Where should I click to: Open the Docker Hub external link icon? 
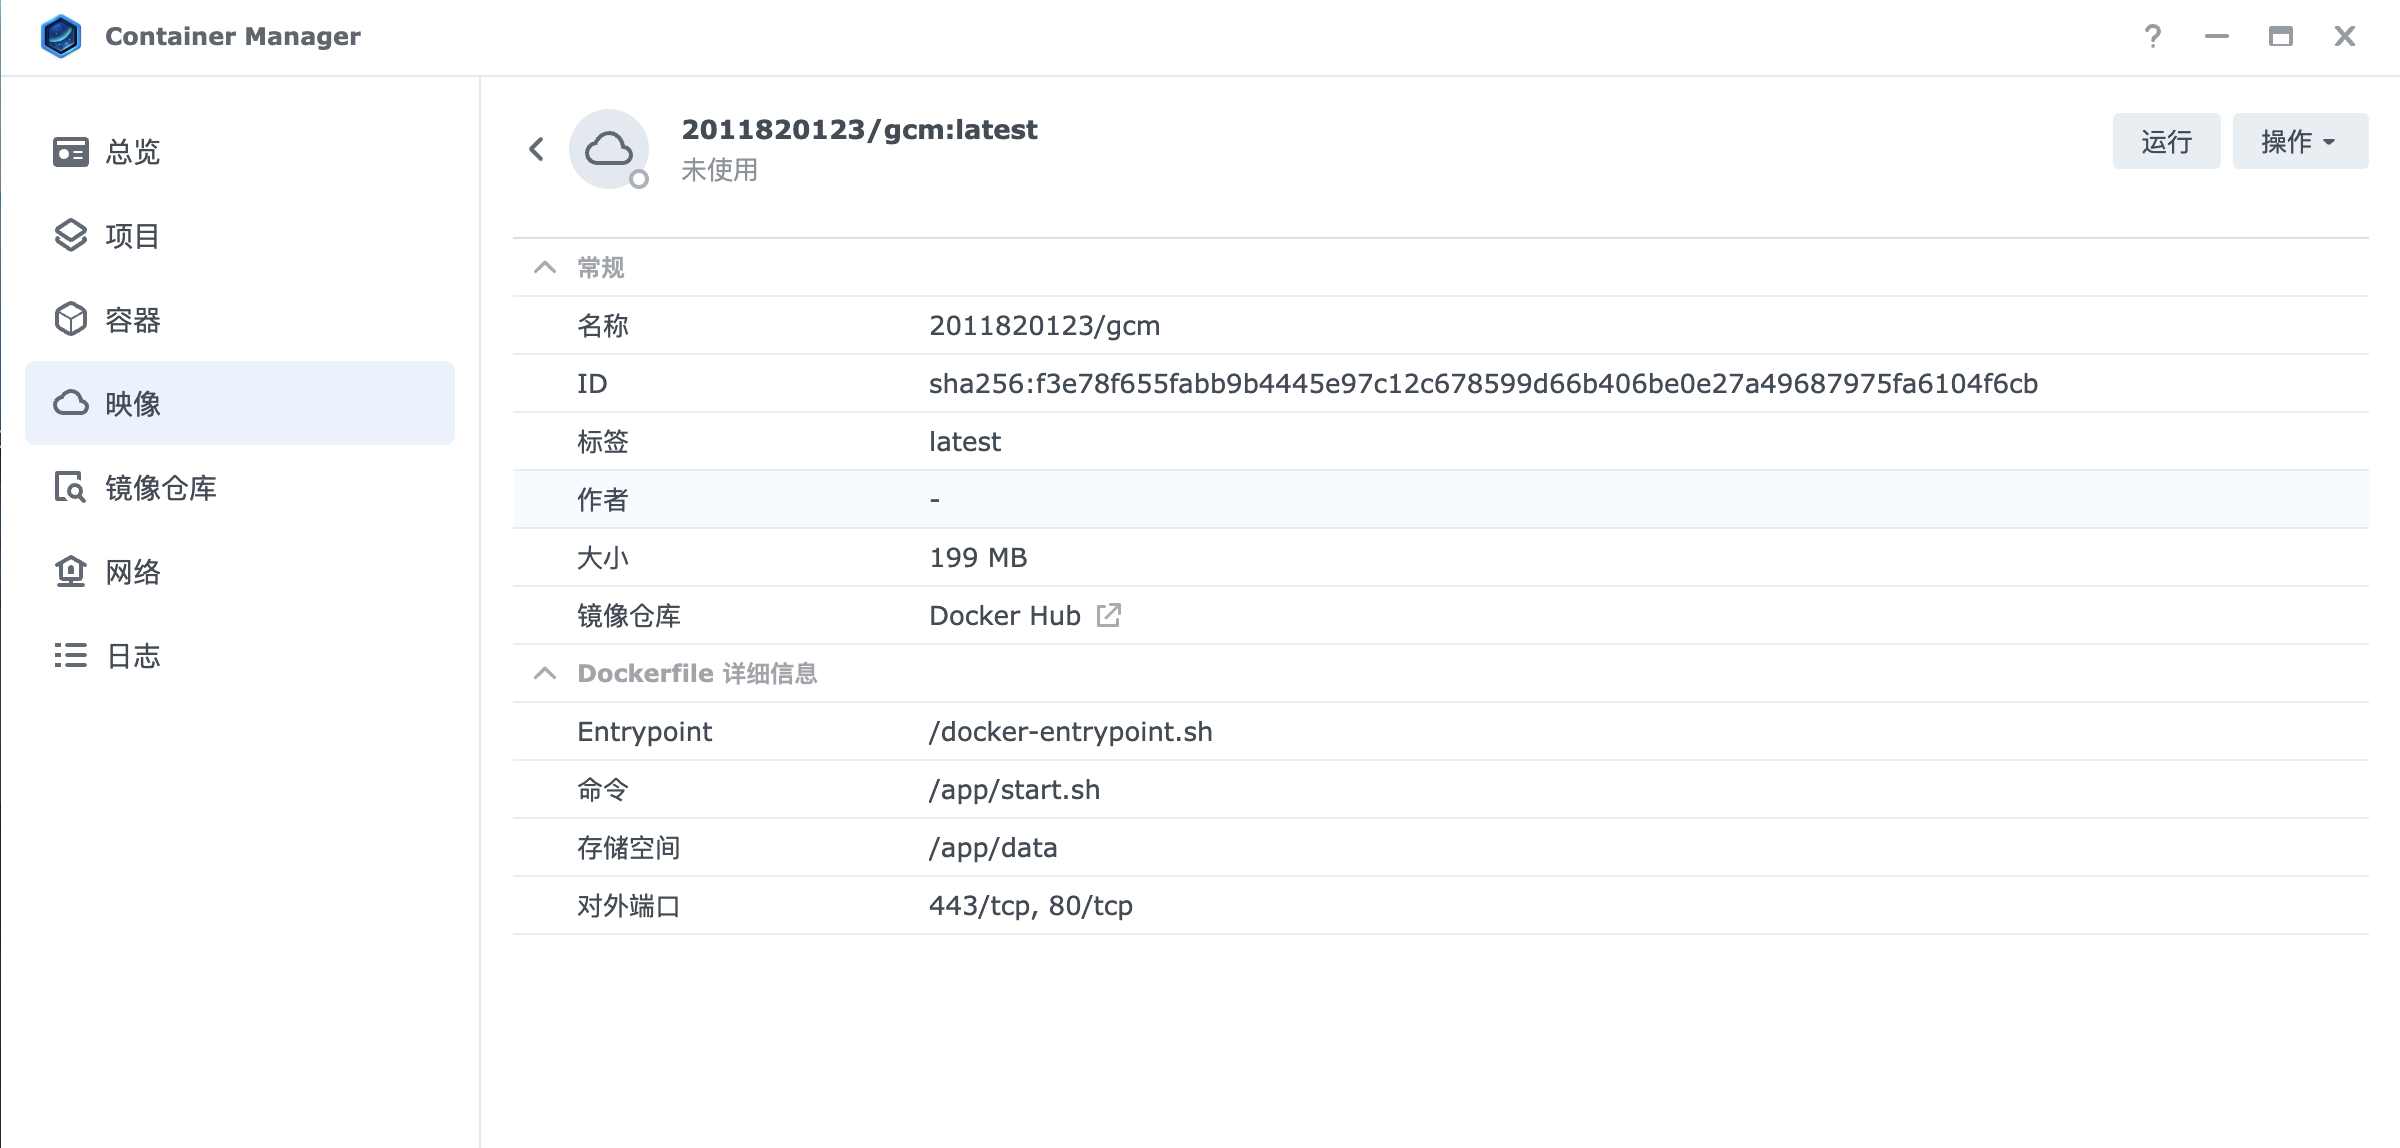pyautogui.click(x=1108, y=615)
